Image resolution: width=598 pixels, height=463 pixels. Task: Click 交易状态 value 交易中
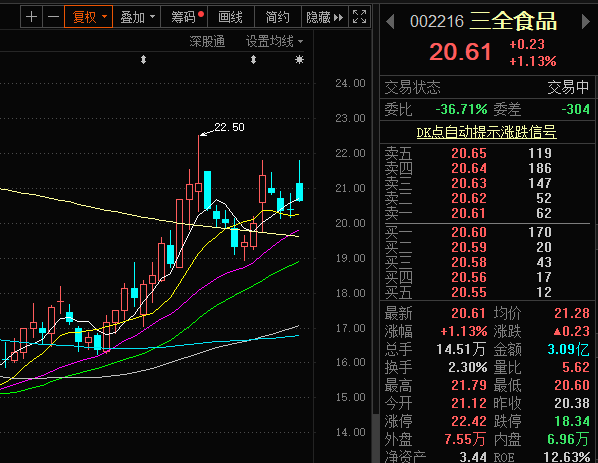coord(568,88)
